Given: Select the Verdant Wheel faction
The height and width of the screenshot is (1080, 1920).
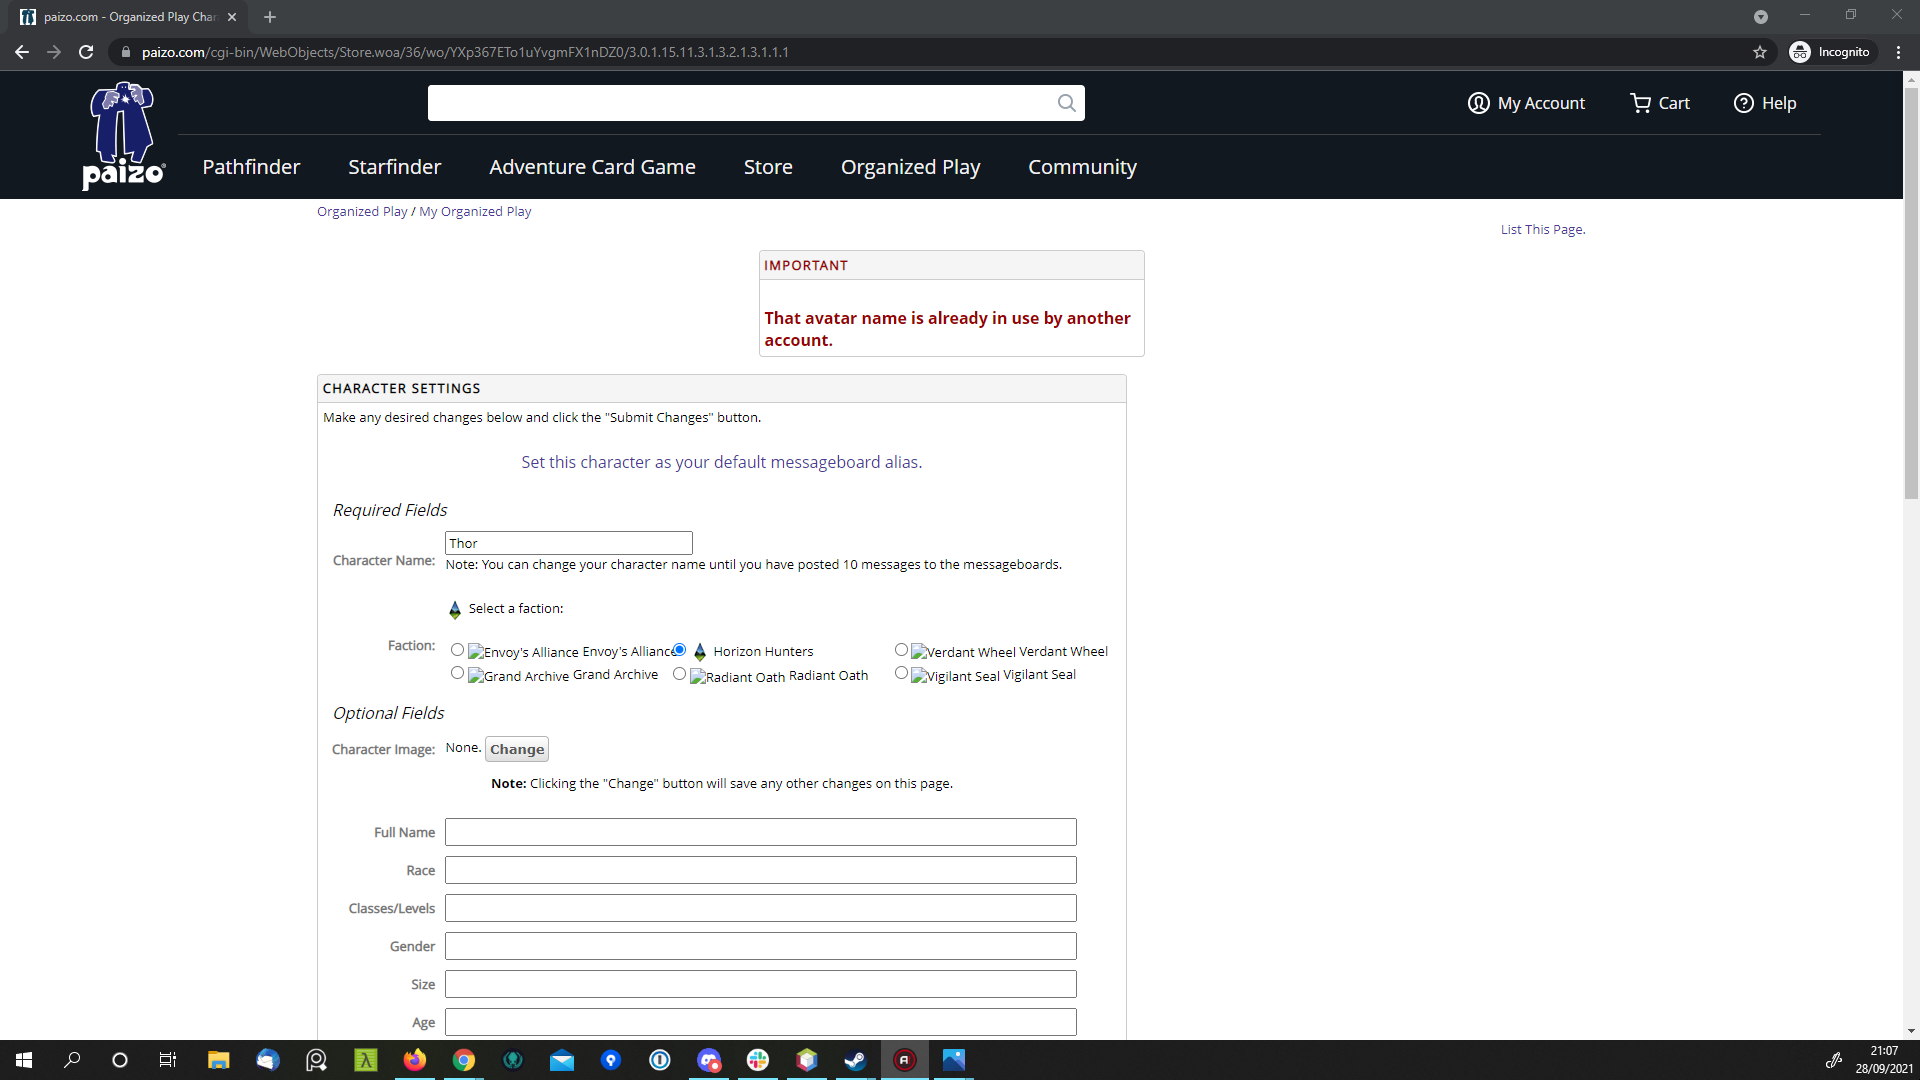Looking at the screenshot, I should (x=901, y=650).
